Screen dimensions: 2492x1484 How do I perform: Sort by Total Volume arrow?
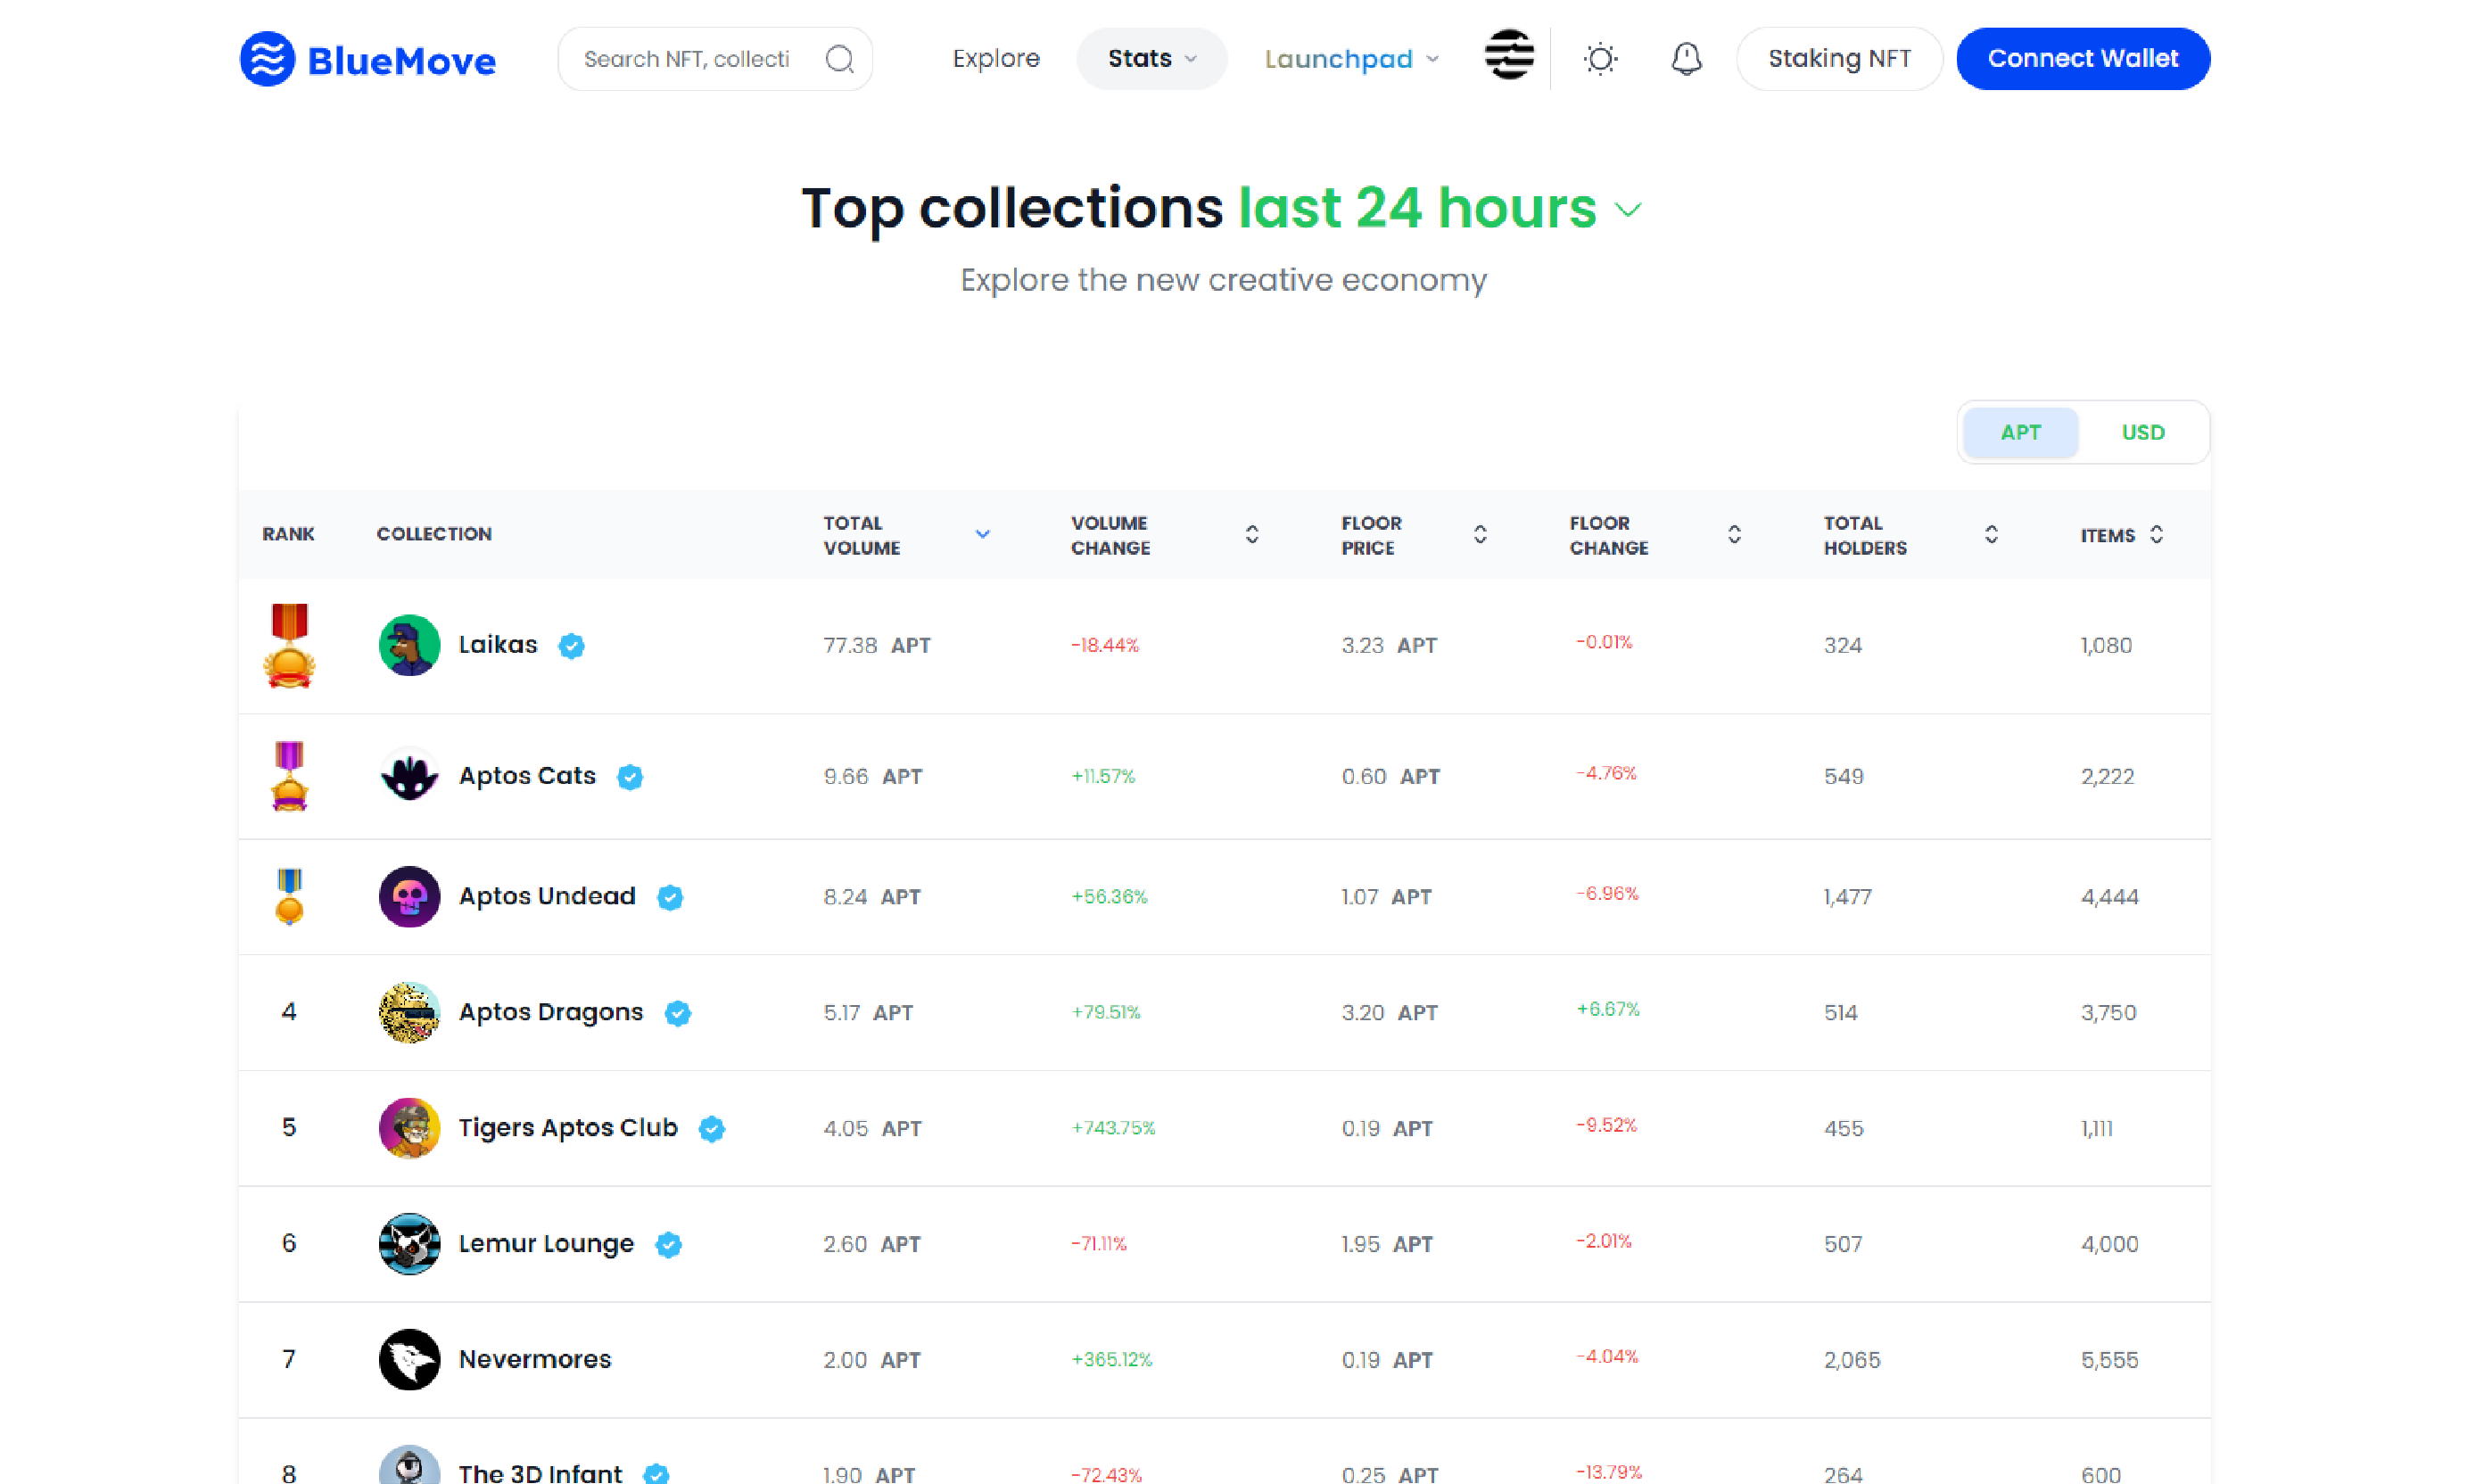[x=983, y=534]
